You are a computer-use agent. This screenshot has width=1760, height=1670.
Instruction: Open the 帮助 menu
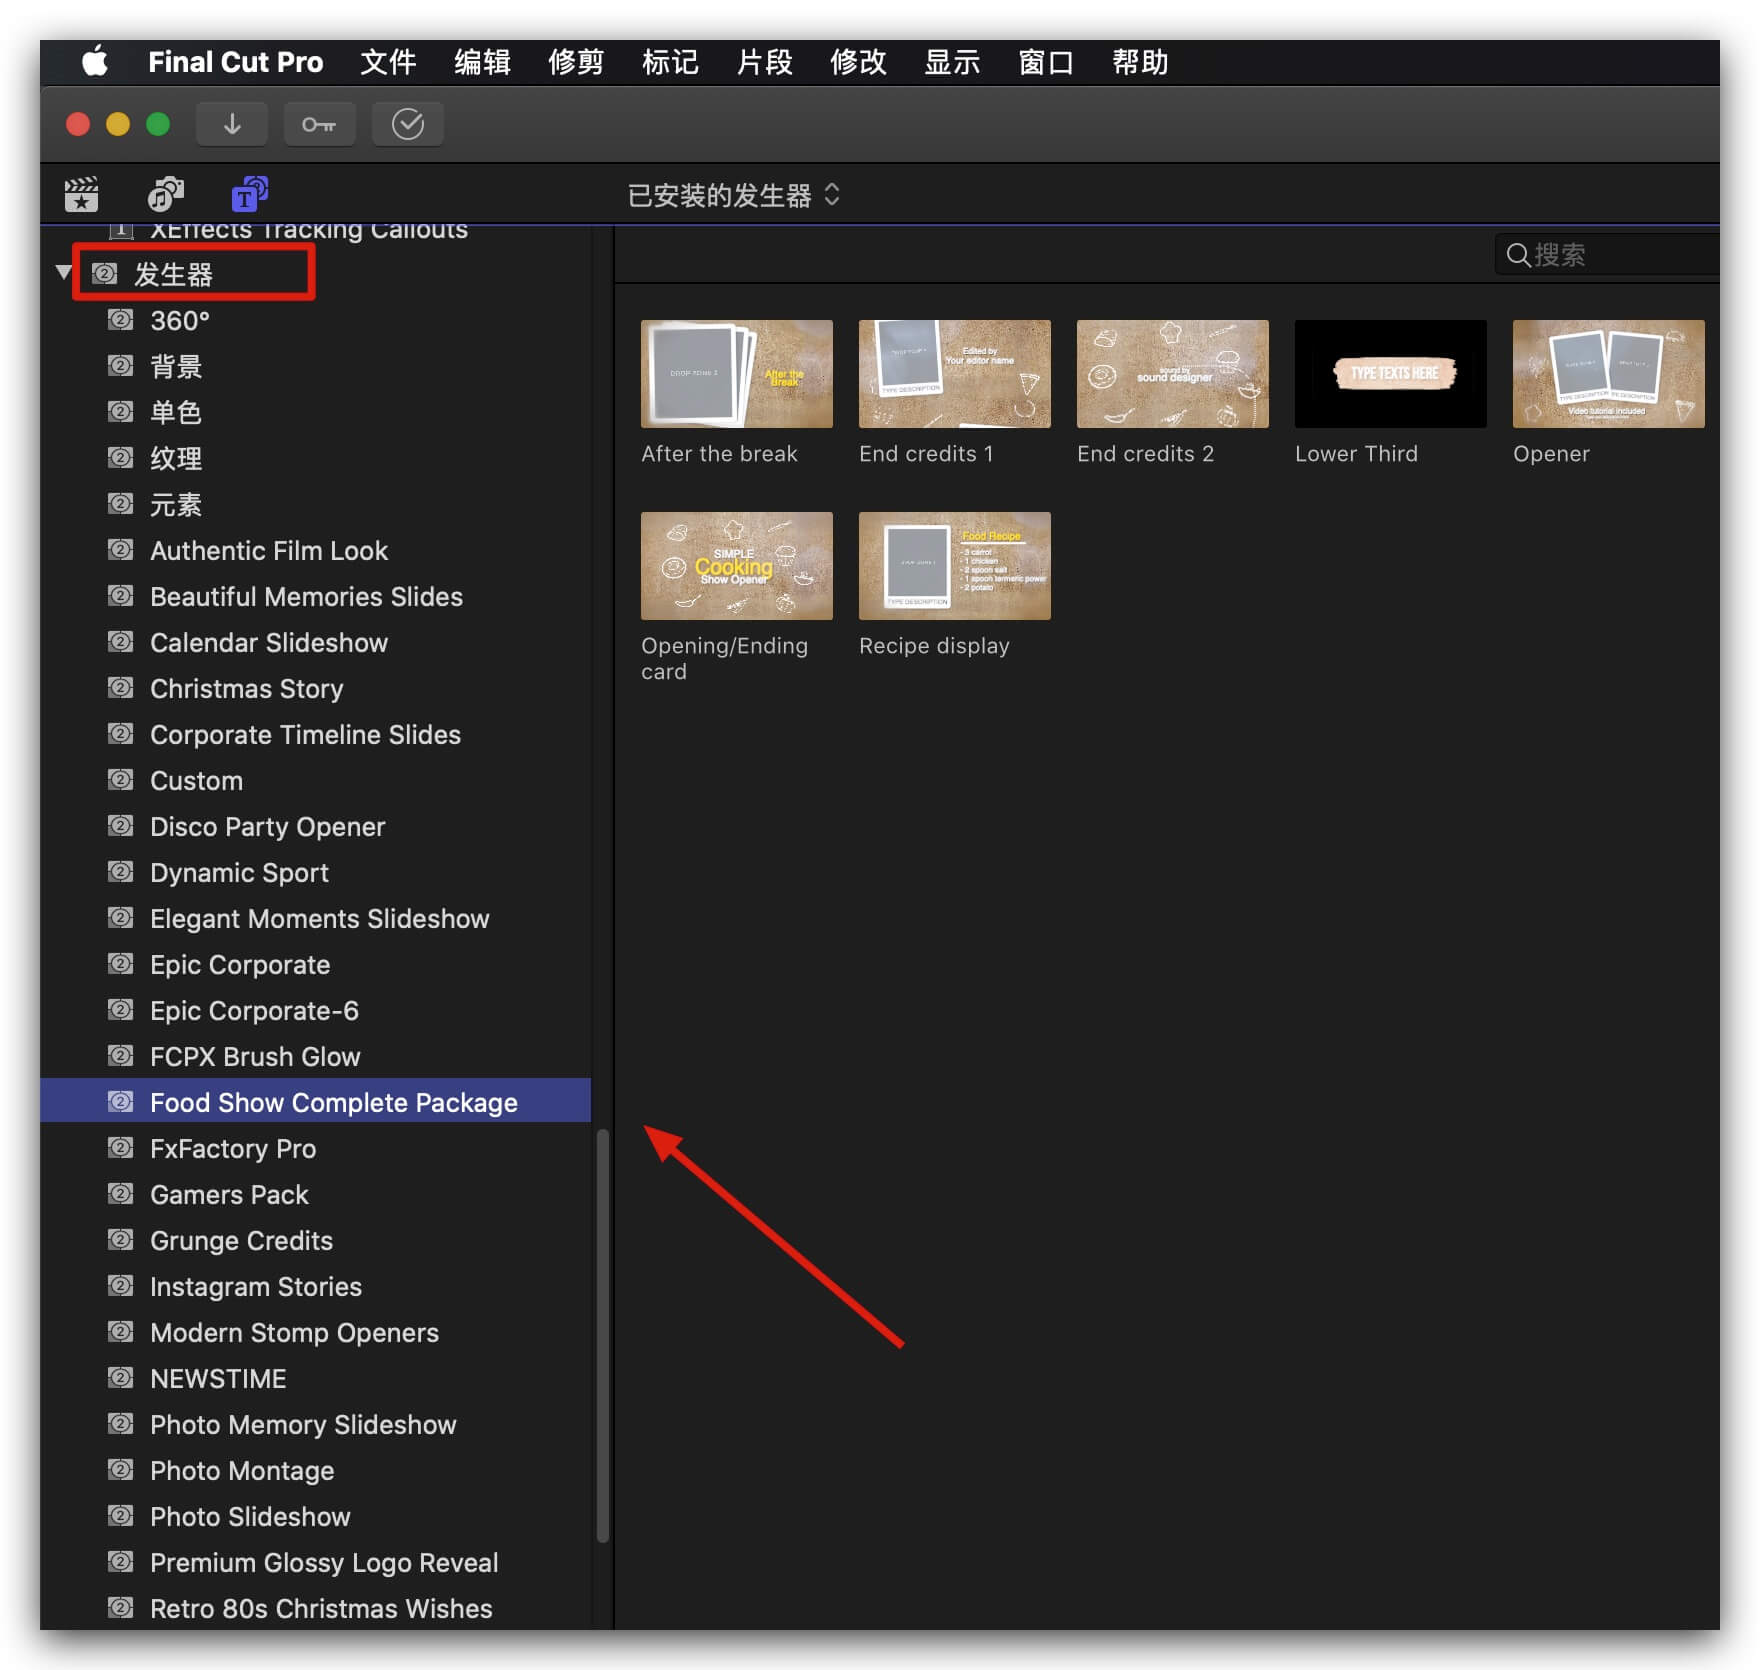pos(1140,62)
